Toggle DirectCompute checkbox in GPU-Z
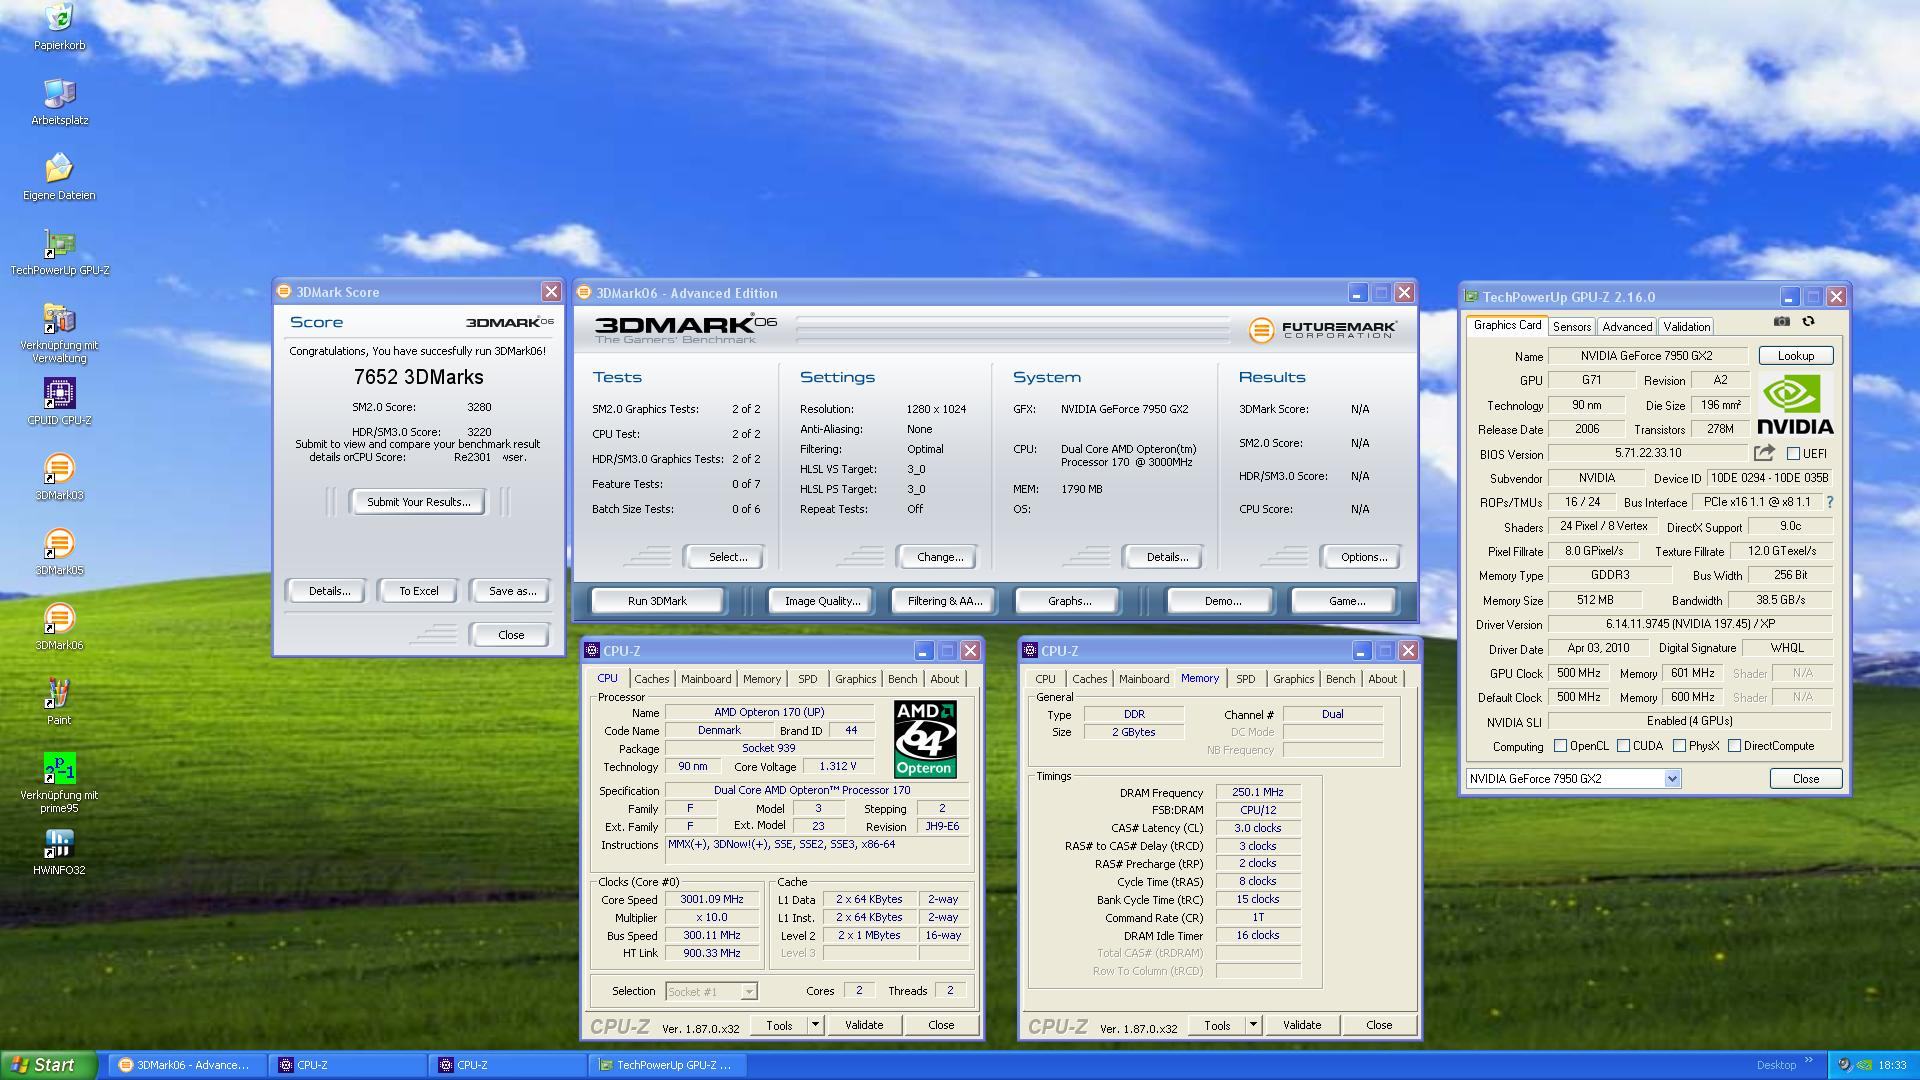This screenshot has width=1920, height=1080. 1734,746
